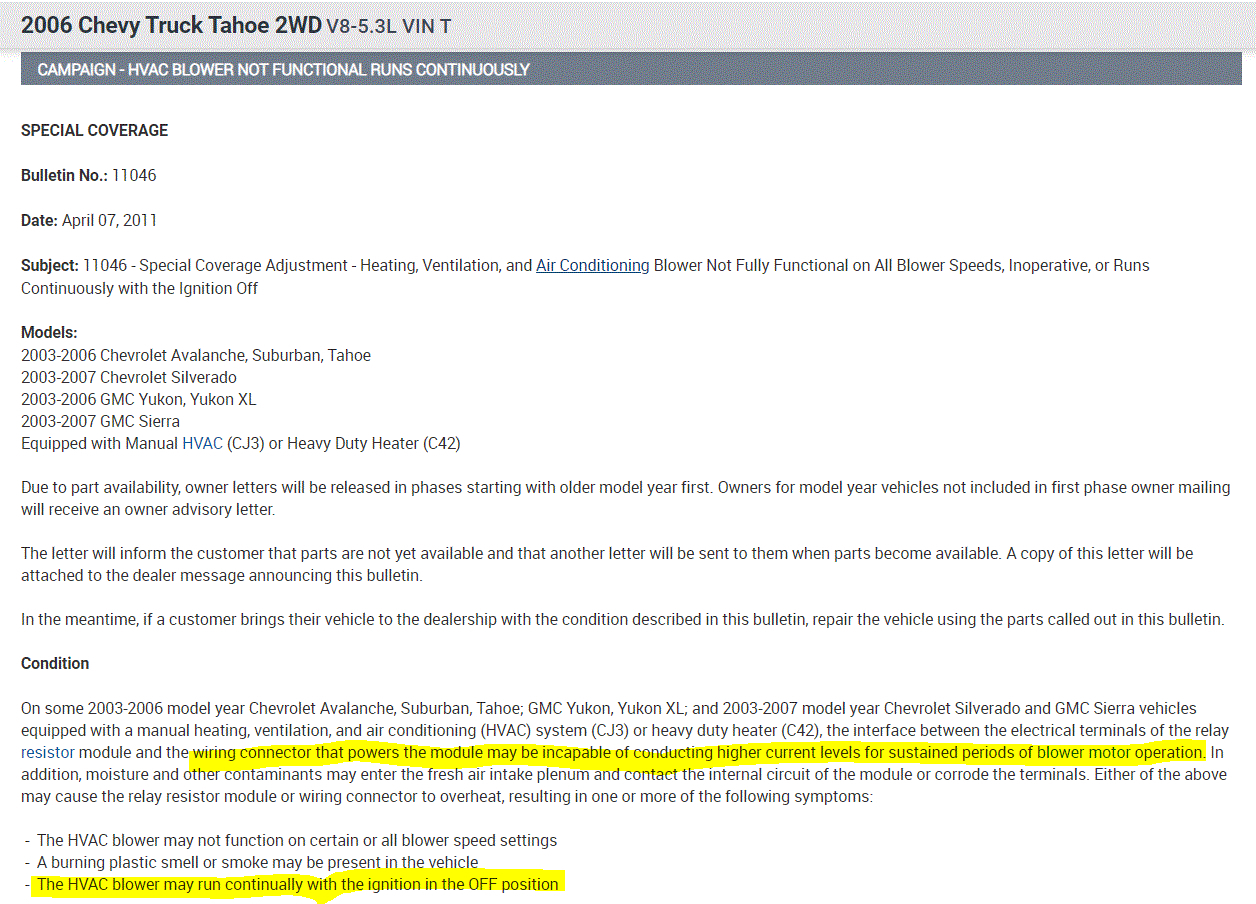Click the burning plastic smell symptom line
Viewport: 1256px width, 904px height.
click(257, 862)
